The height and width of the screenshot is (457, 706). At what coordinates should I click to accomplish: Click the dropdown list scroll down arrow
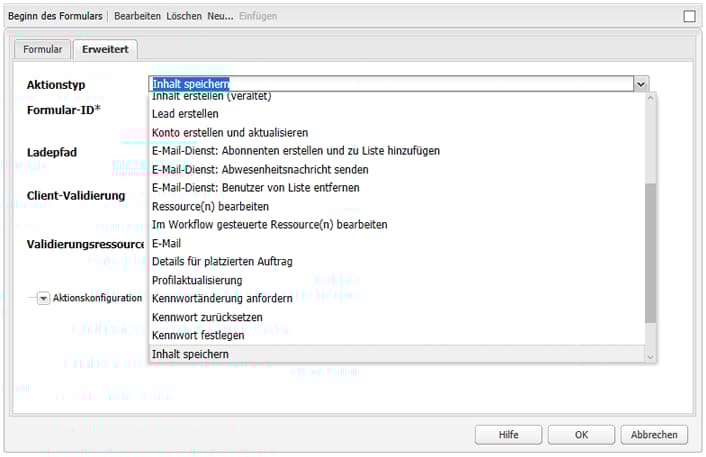click(650, 357)
